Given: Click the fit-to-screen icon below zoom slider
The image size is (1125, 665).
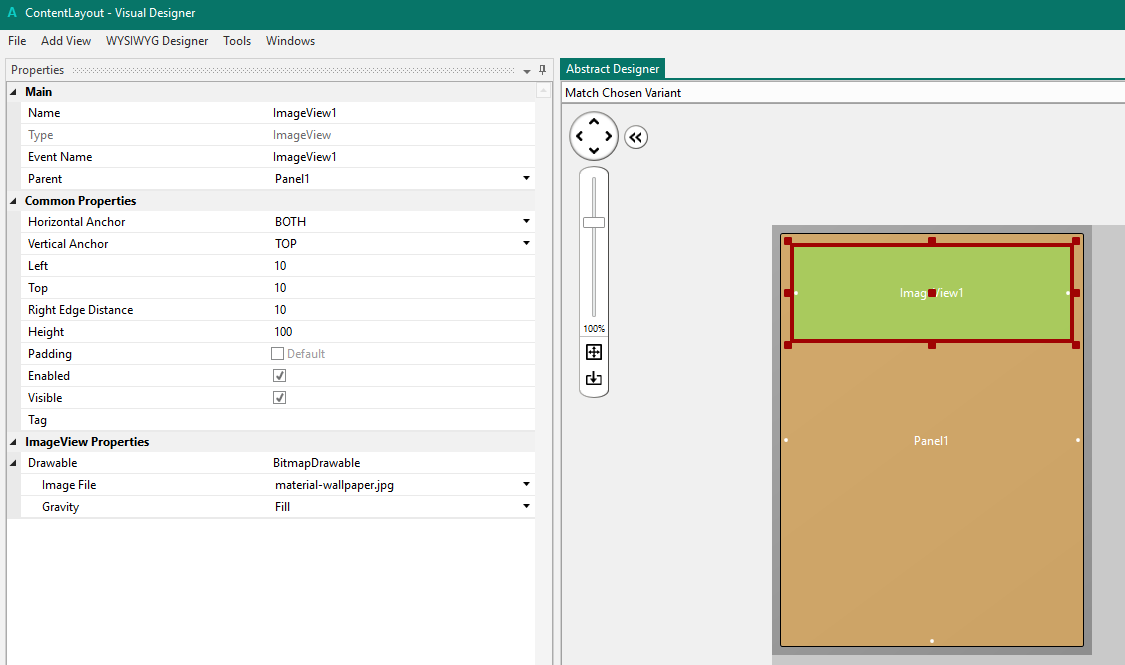Looking at the screenshot, I should point(594,352).
